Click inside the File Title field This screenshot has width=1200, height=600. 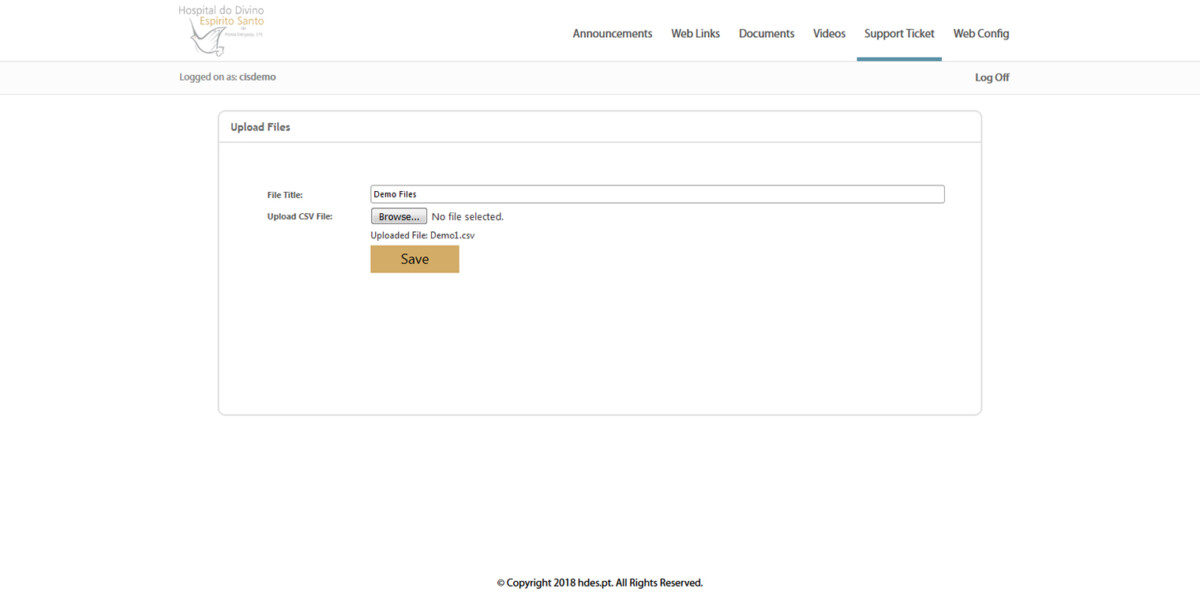click(656, 193)
